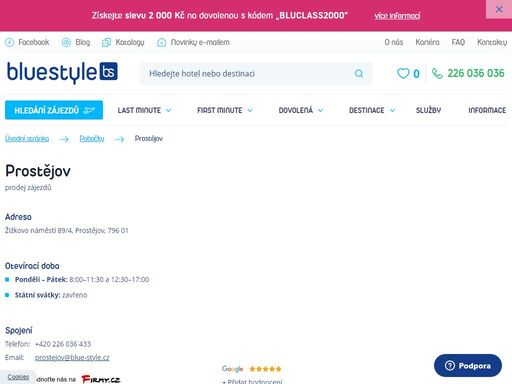Open the Novinky e-mailem link text

pyautogui.click(x=200, y=42)
